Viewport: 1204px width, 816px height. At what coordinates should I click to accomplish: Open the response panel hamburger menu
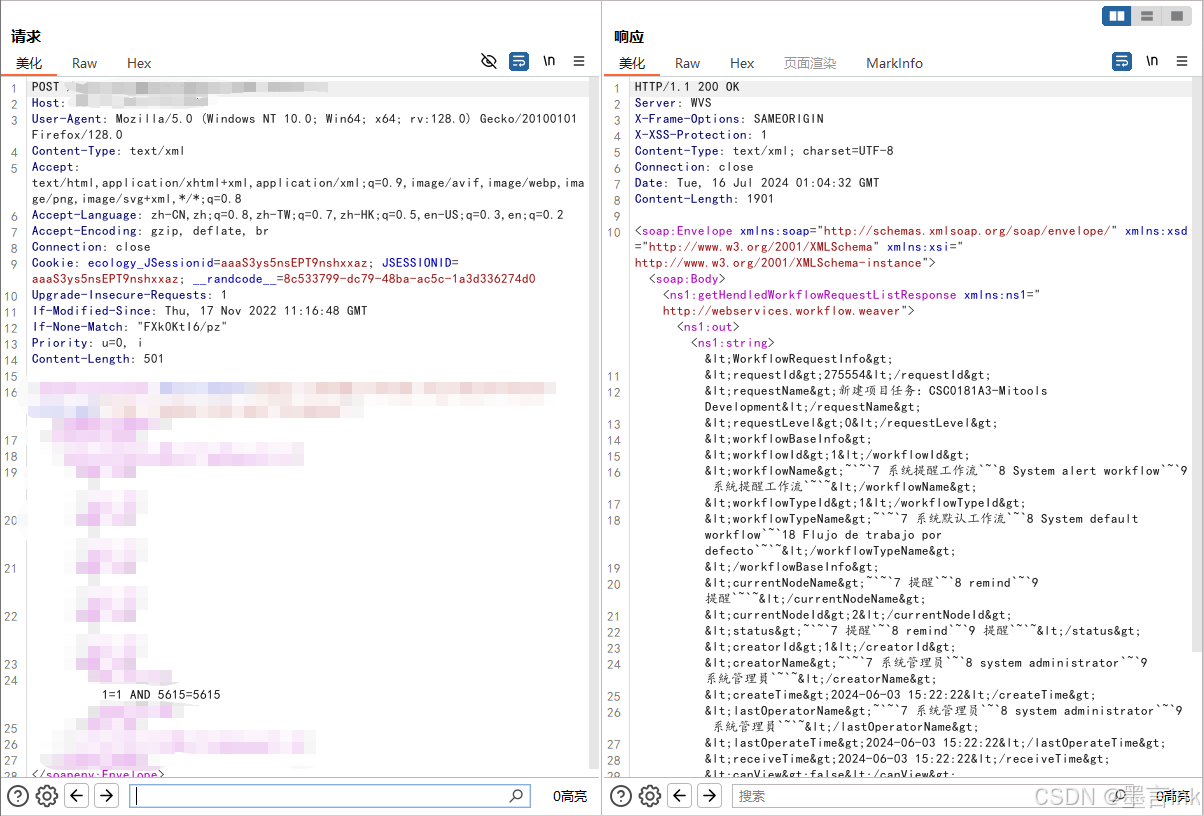[1183, 62]
